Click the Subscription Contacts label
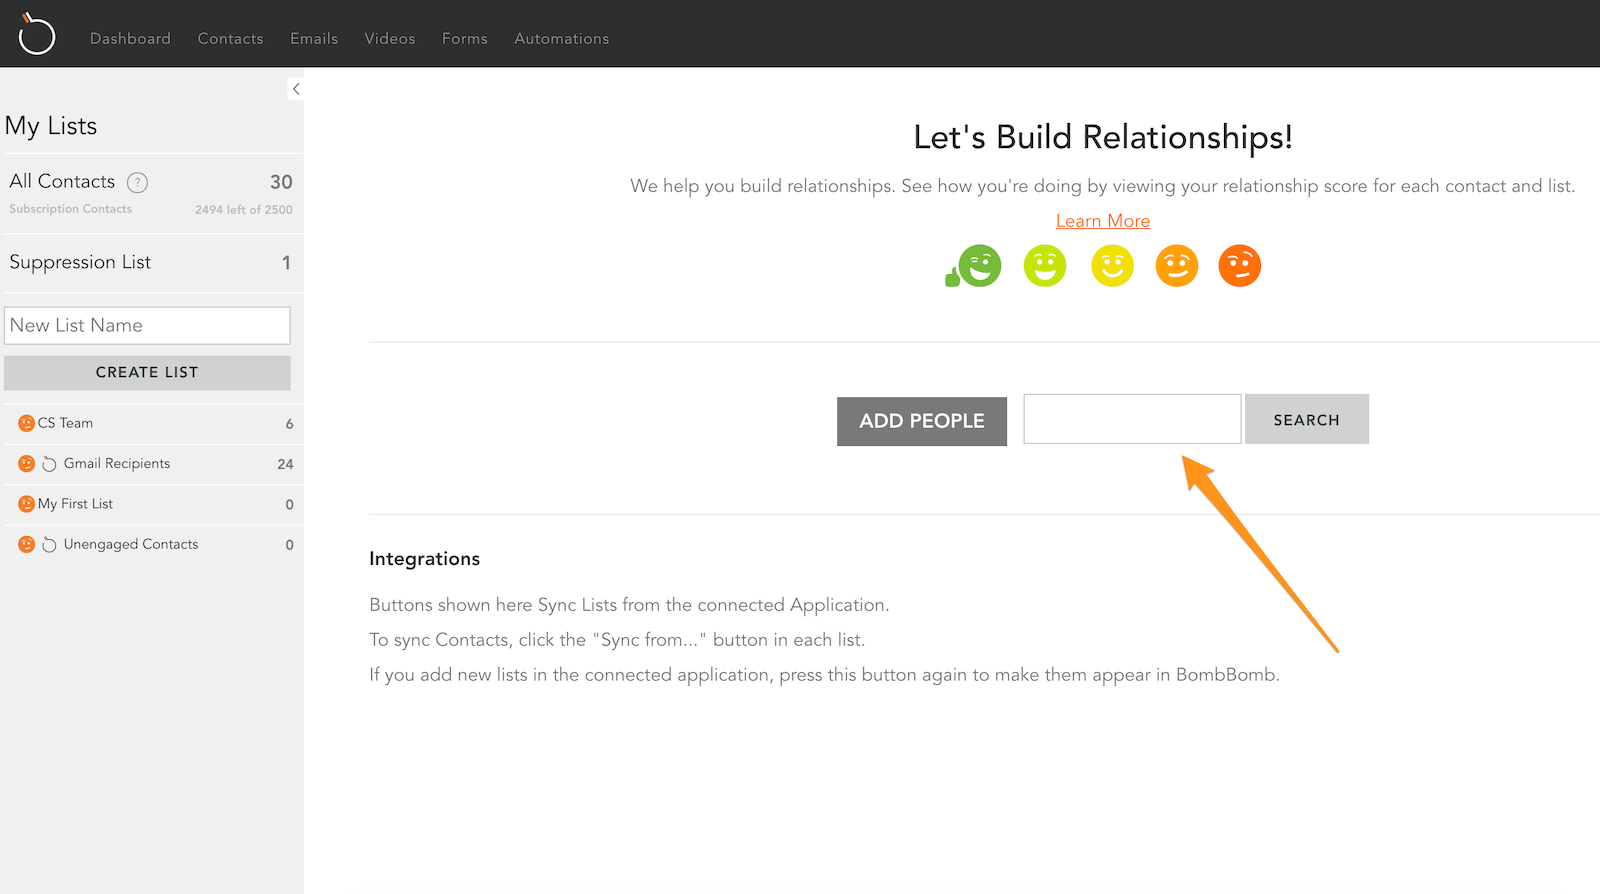Viewport: 1600px width, 894px height. point(71,209)
